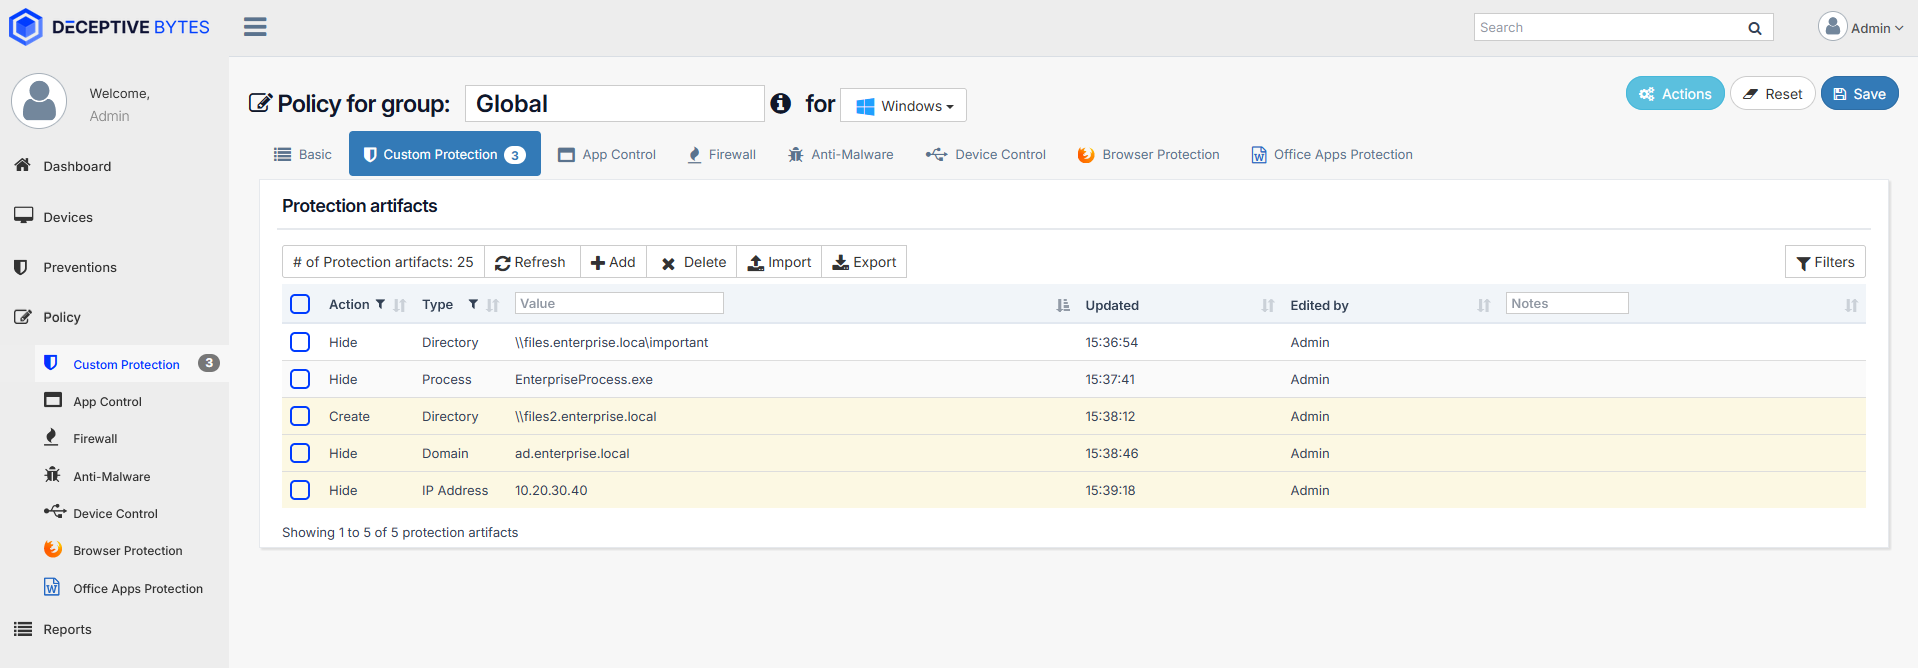Click the Deceptive Bytes hexagon logo
Image resolution: width=1918 pixels, height=668 pixels.
[26, 27]
